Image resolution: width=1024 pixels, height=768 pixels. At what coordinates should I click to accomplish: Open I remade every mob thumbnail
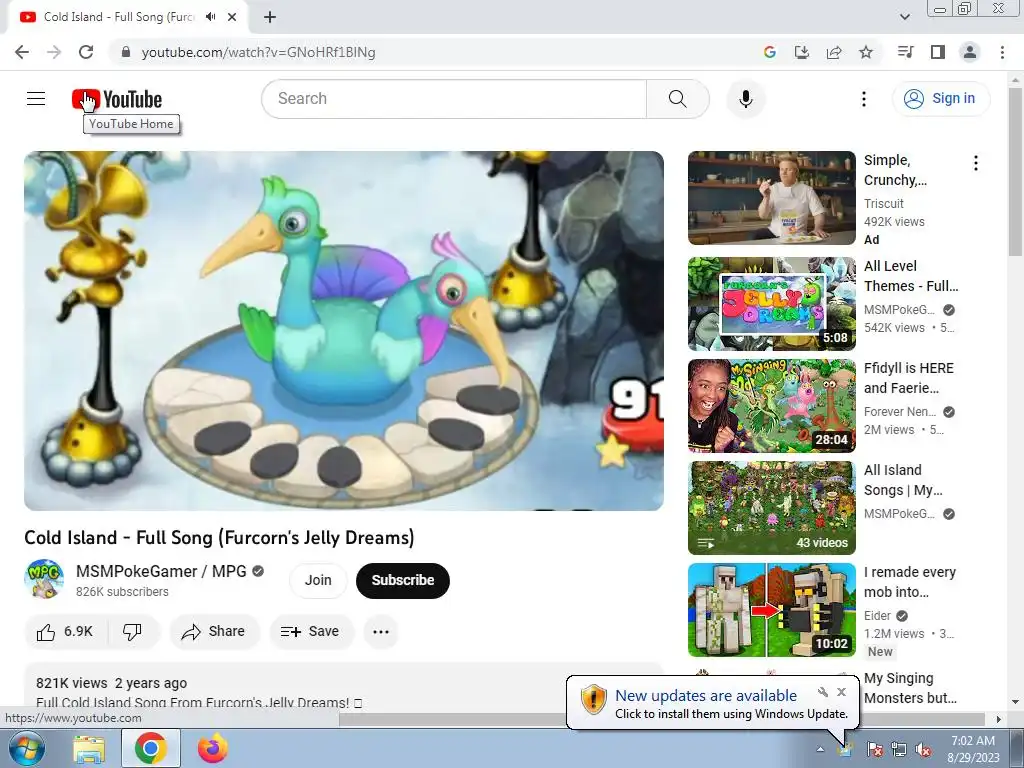771,609
